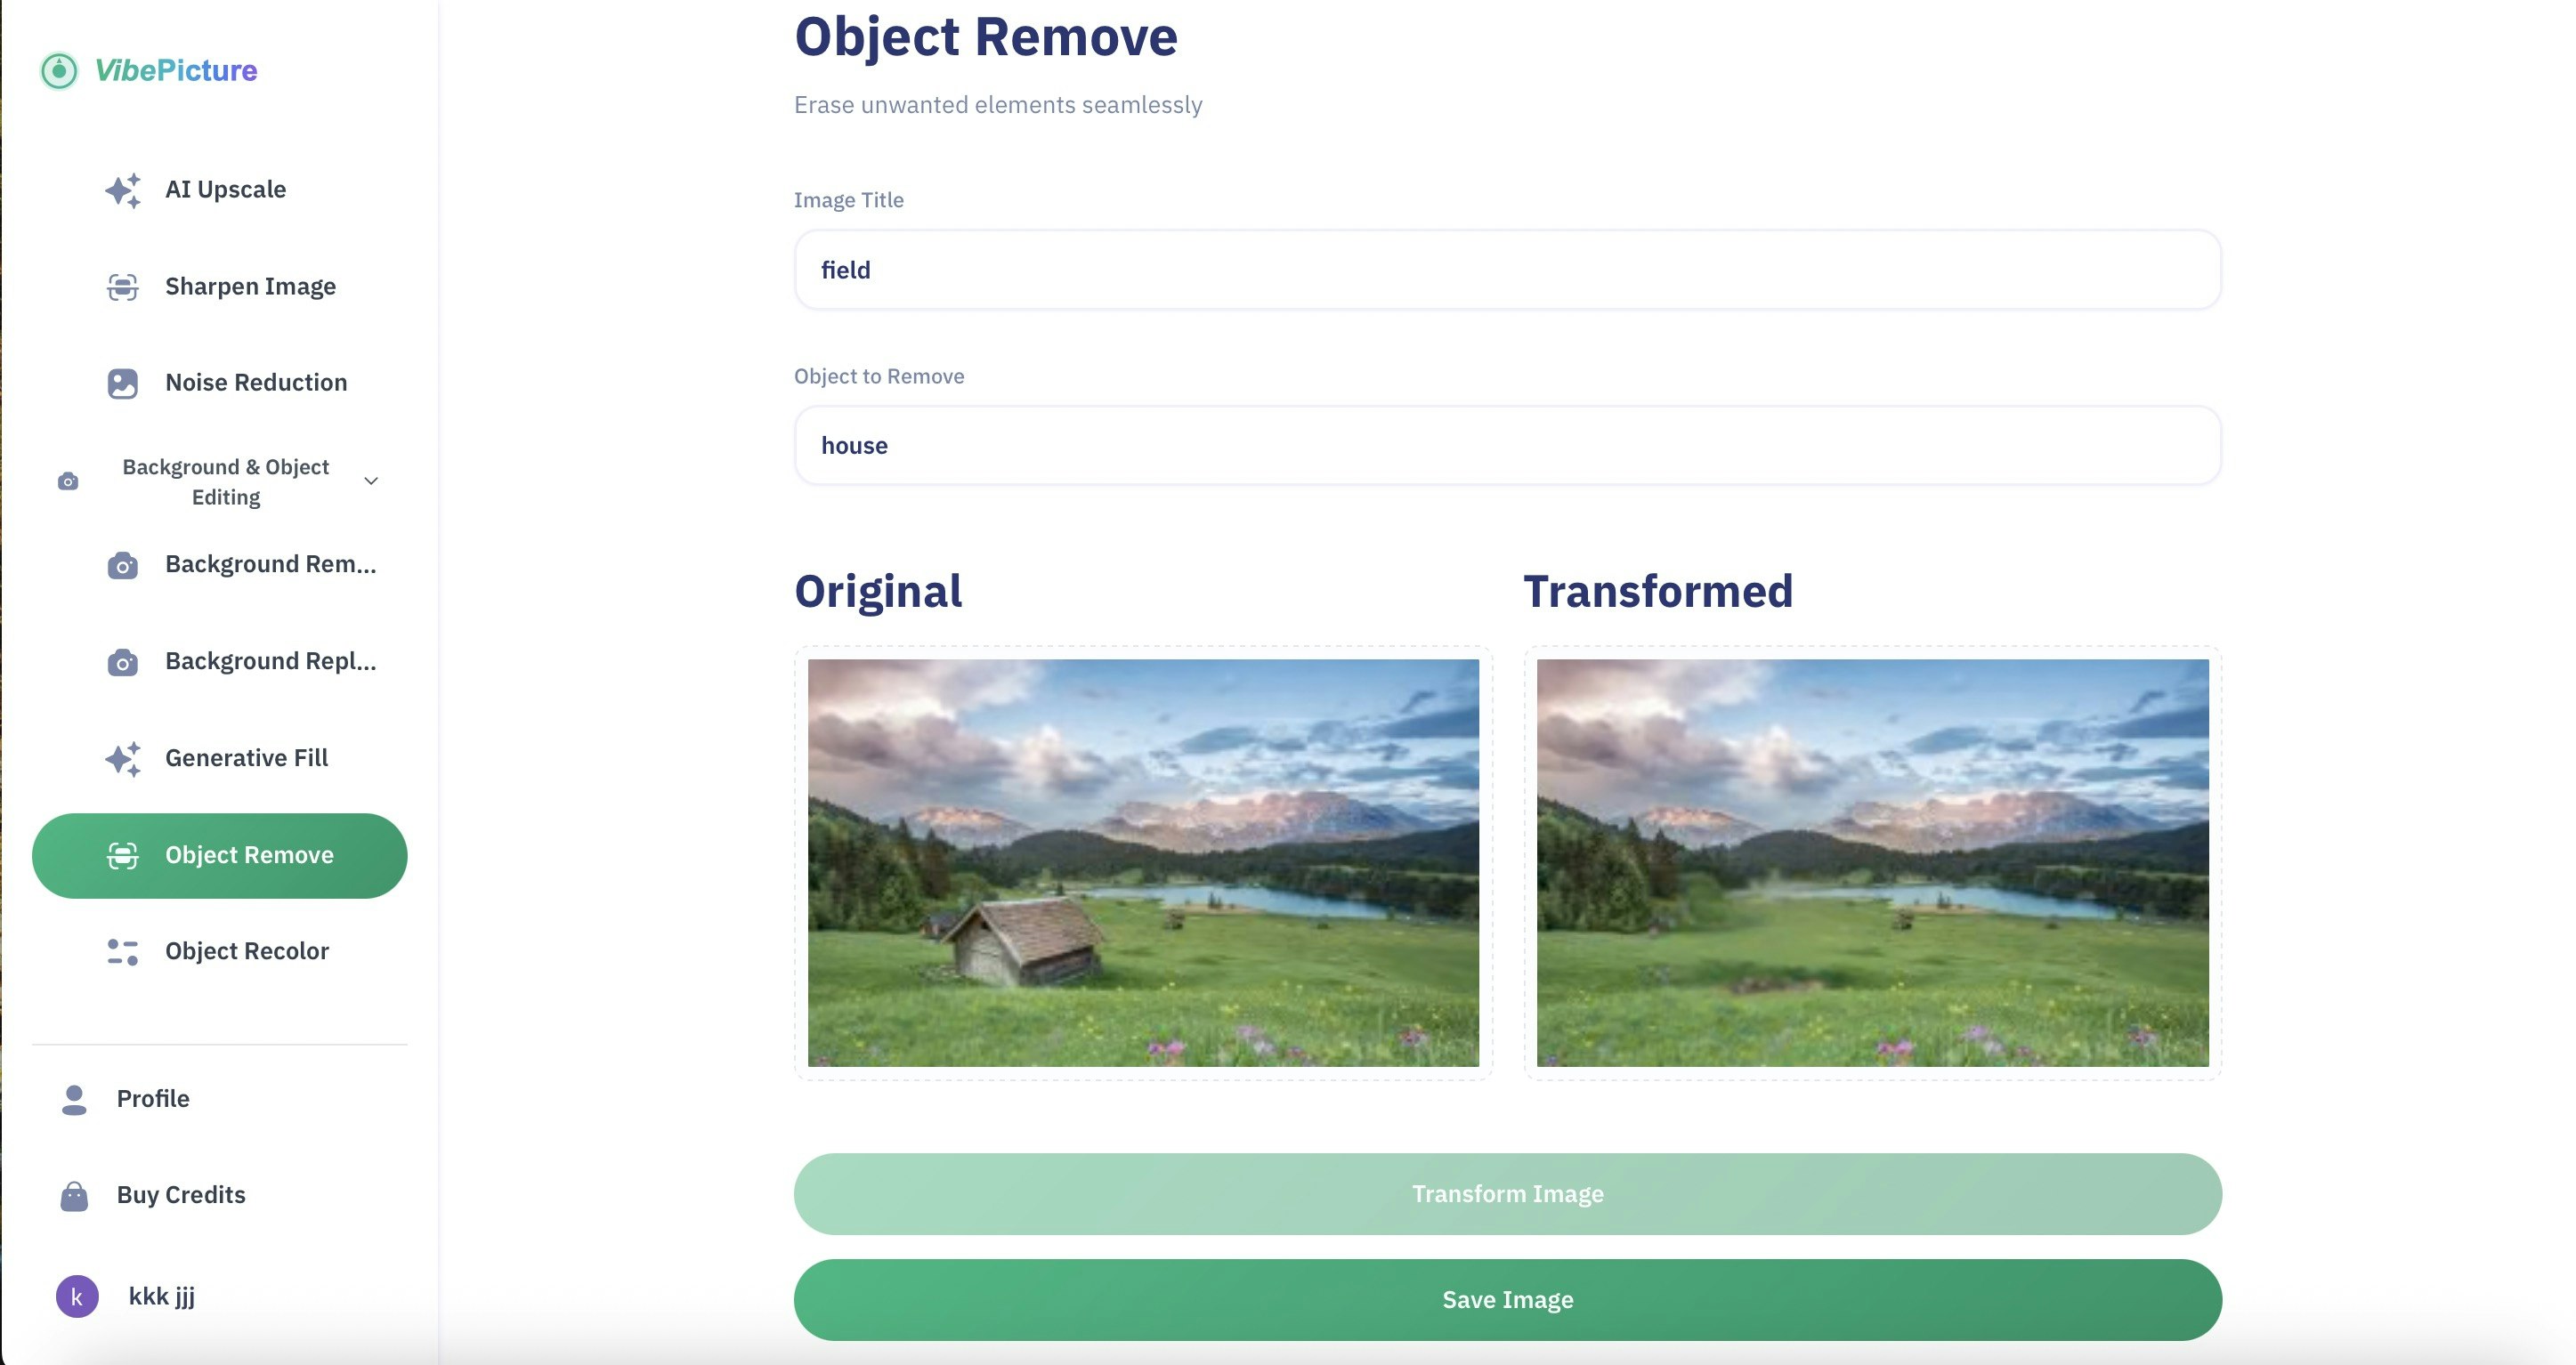Click the Sharpen Image scan icon
2576x1365 pixels.
[122, 287]
